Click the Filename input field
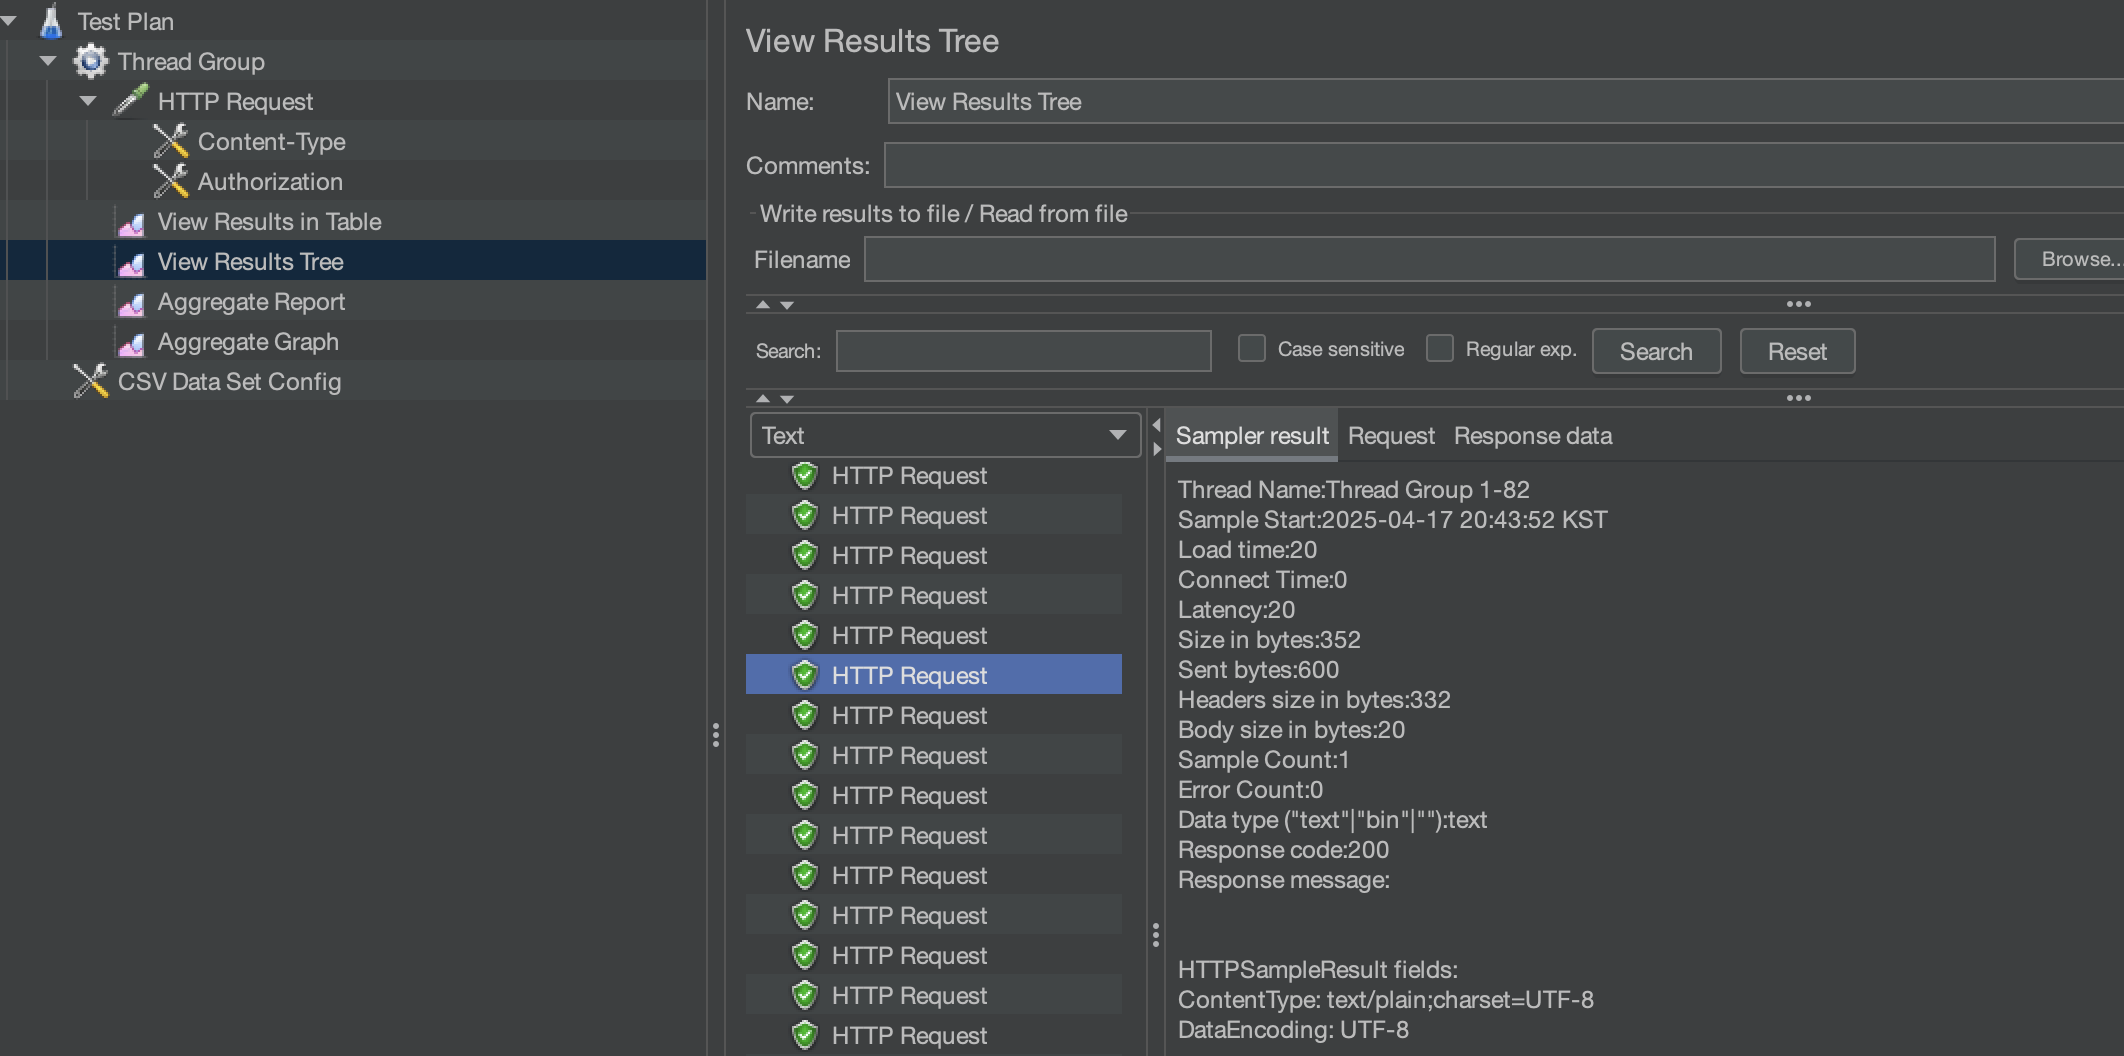Screen dimensions: 2124x1056 (x=1428, y=259)
